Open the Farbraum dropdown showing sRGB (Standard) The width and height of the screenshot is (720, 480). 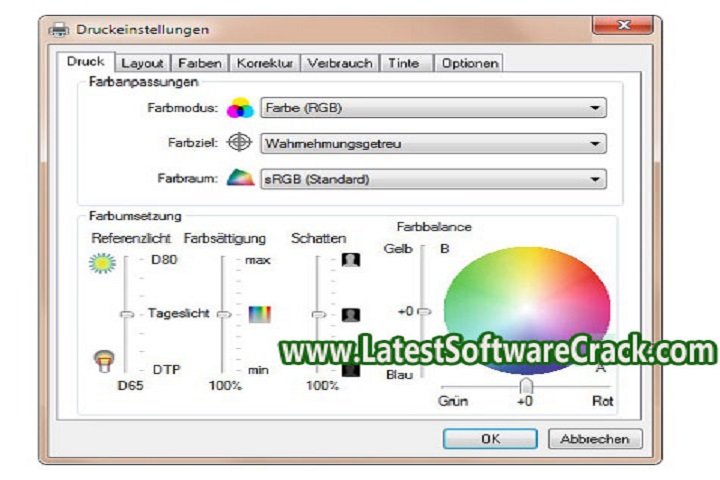point(433,179)
